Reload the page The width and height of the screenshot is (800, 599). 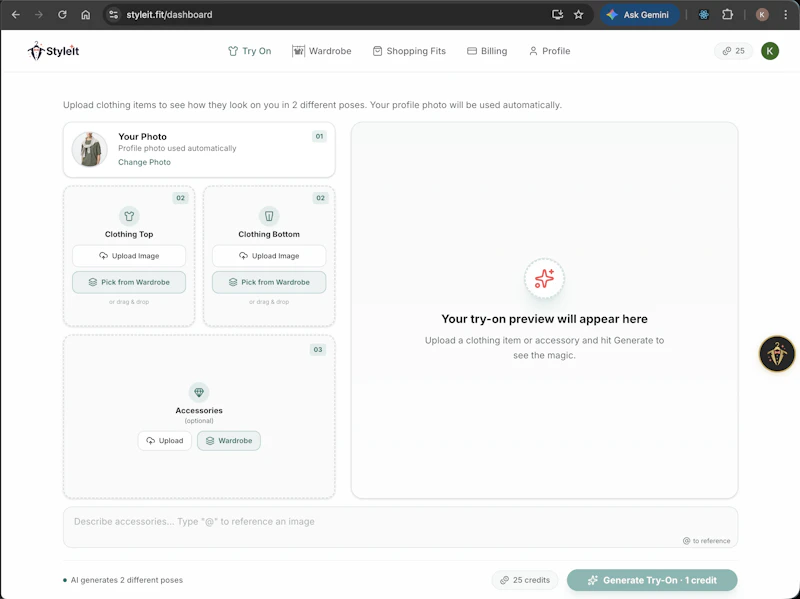tap(62, 15)
